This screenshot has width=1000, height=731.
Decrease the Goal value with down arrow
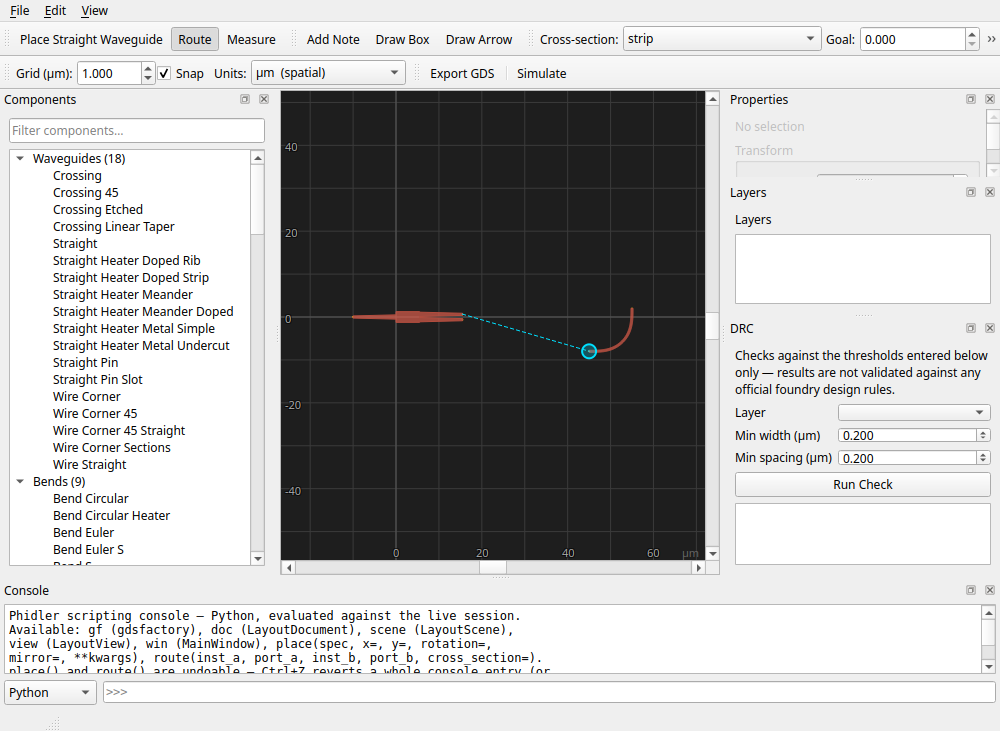pos(971,44)
